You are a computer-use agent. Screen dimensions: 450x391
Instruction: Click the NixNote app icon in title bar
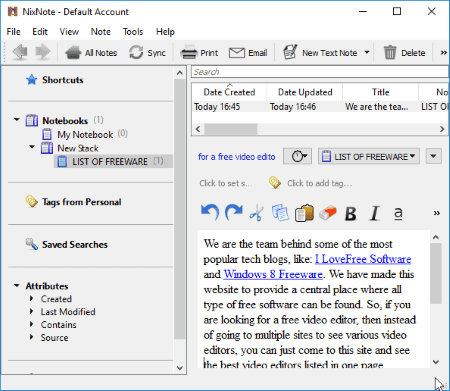[12, 11]
